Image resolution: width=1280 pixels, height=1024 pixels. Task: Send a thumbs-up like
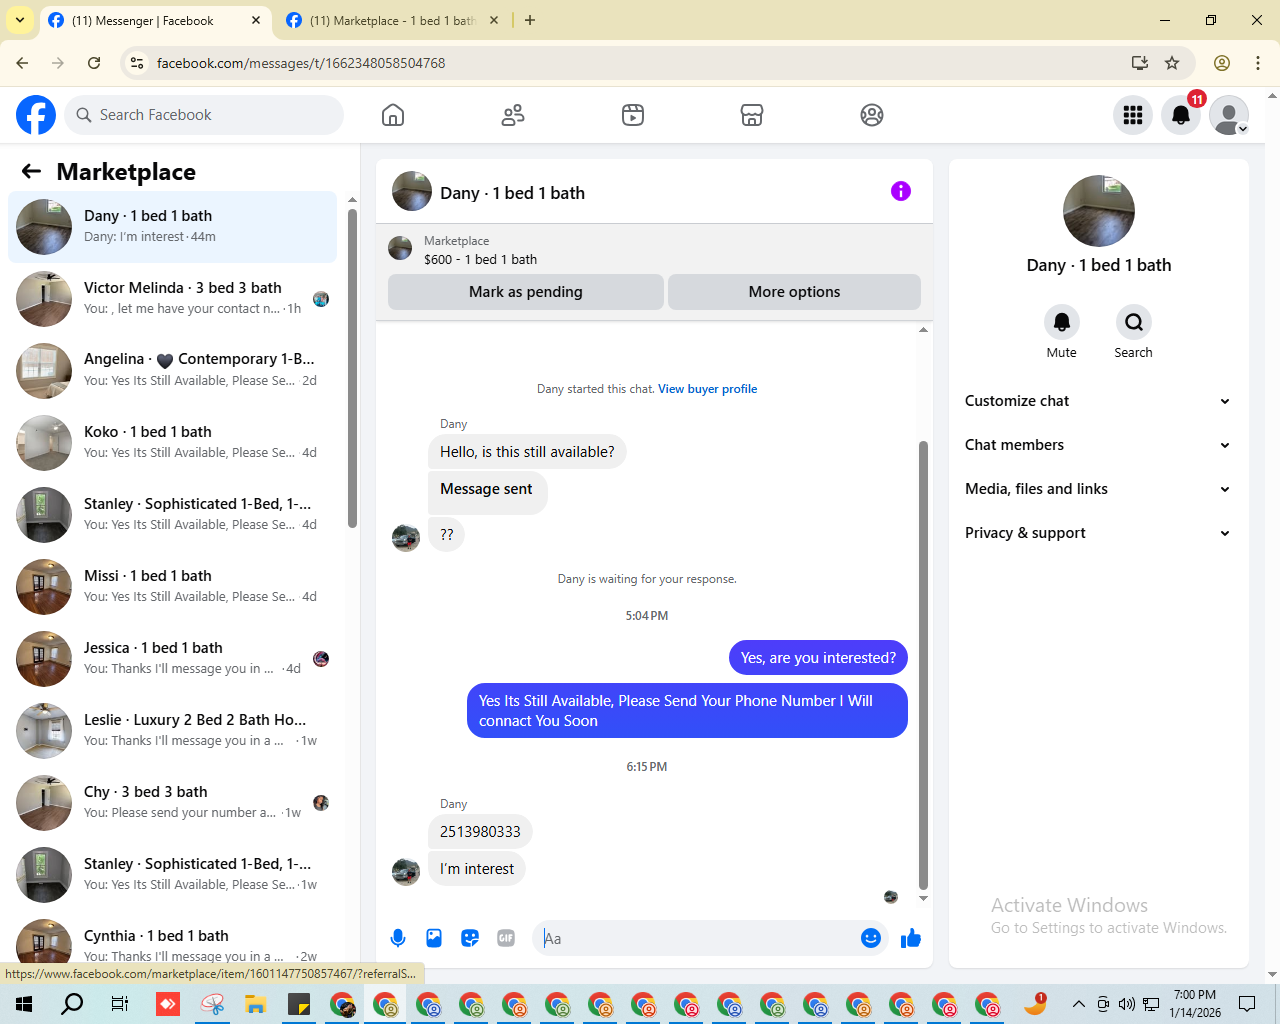click(911, 938)
